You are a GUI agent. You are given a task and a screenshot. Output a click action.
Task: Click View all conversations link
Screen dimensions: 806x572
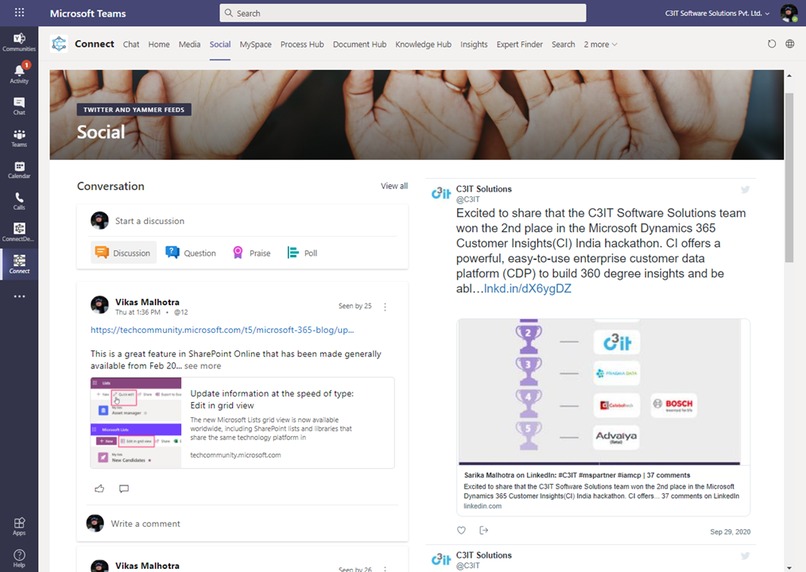[394, 186]
